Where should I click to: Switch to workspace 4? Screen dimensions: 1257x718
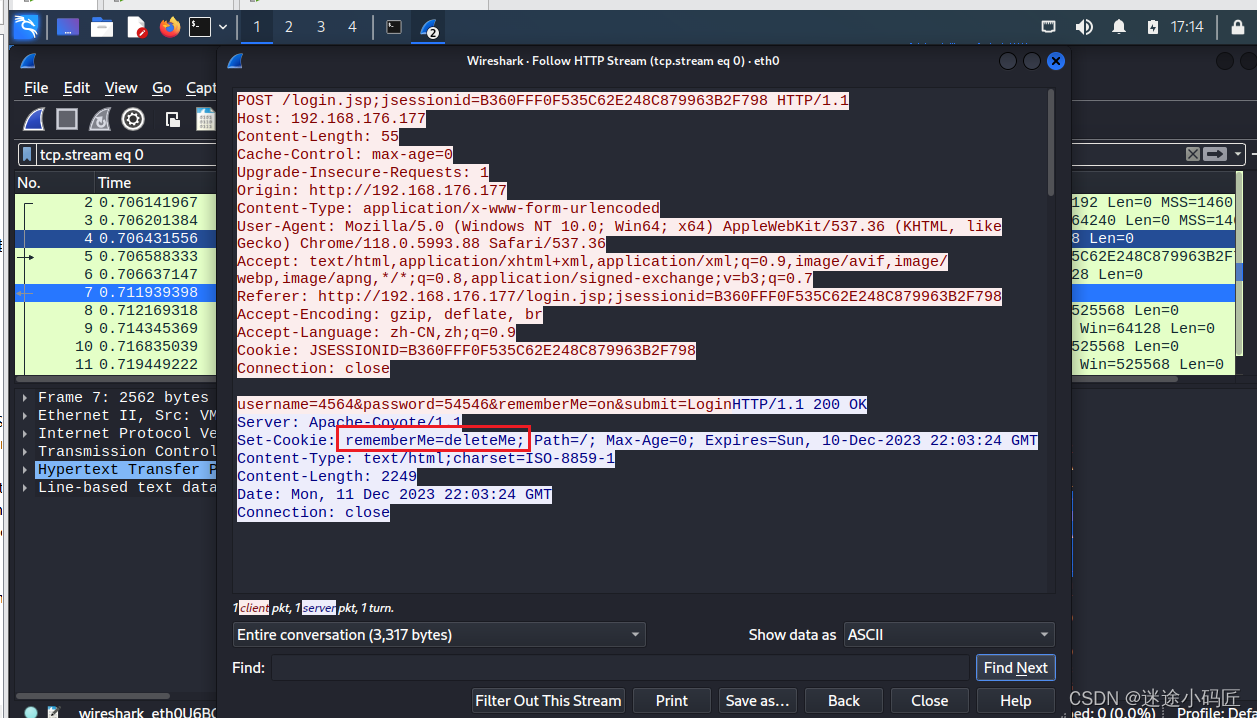click(352, 27)
